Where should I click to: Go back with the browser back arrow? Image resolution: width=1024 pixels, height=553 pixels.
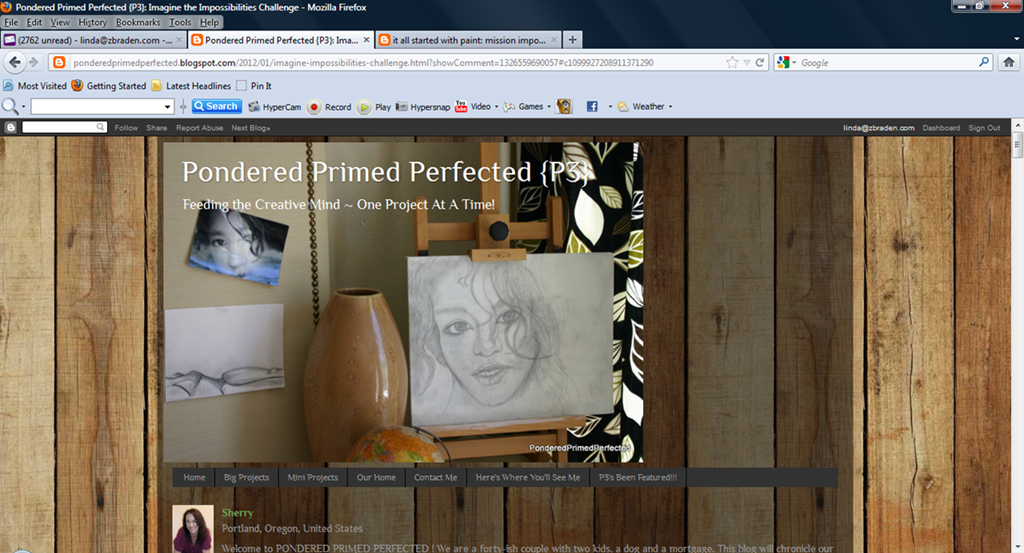[x=15, y=62]
